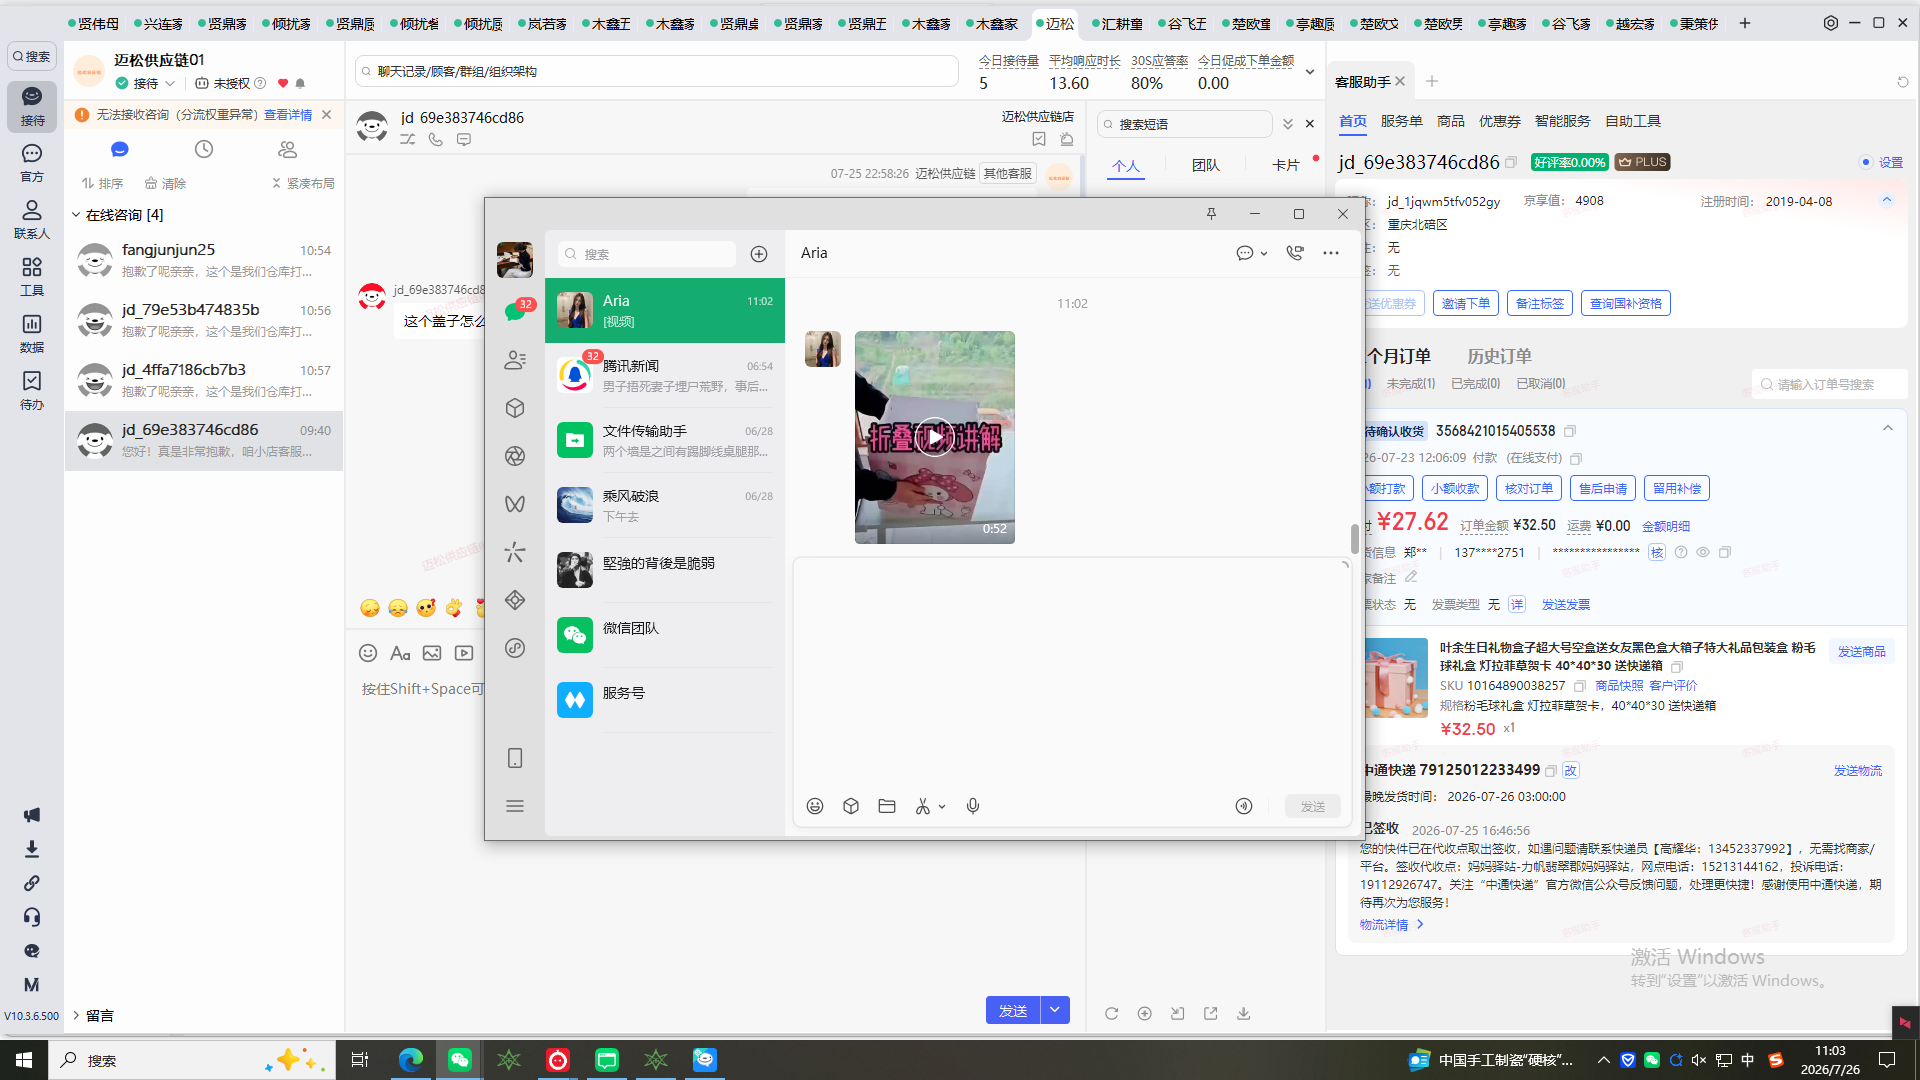The width and height of the screenshot is (1920, 1080).
Task: Open 待办 to-do in left sidebar
Action: pos(32,390)
